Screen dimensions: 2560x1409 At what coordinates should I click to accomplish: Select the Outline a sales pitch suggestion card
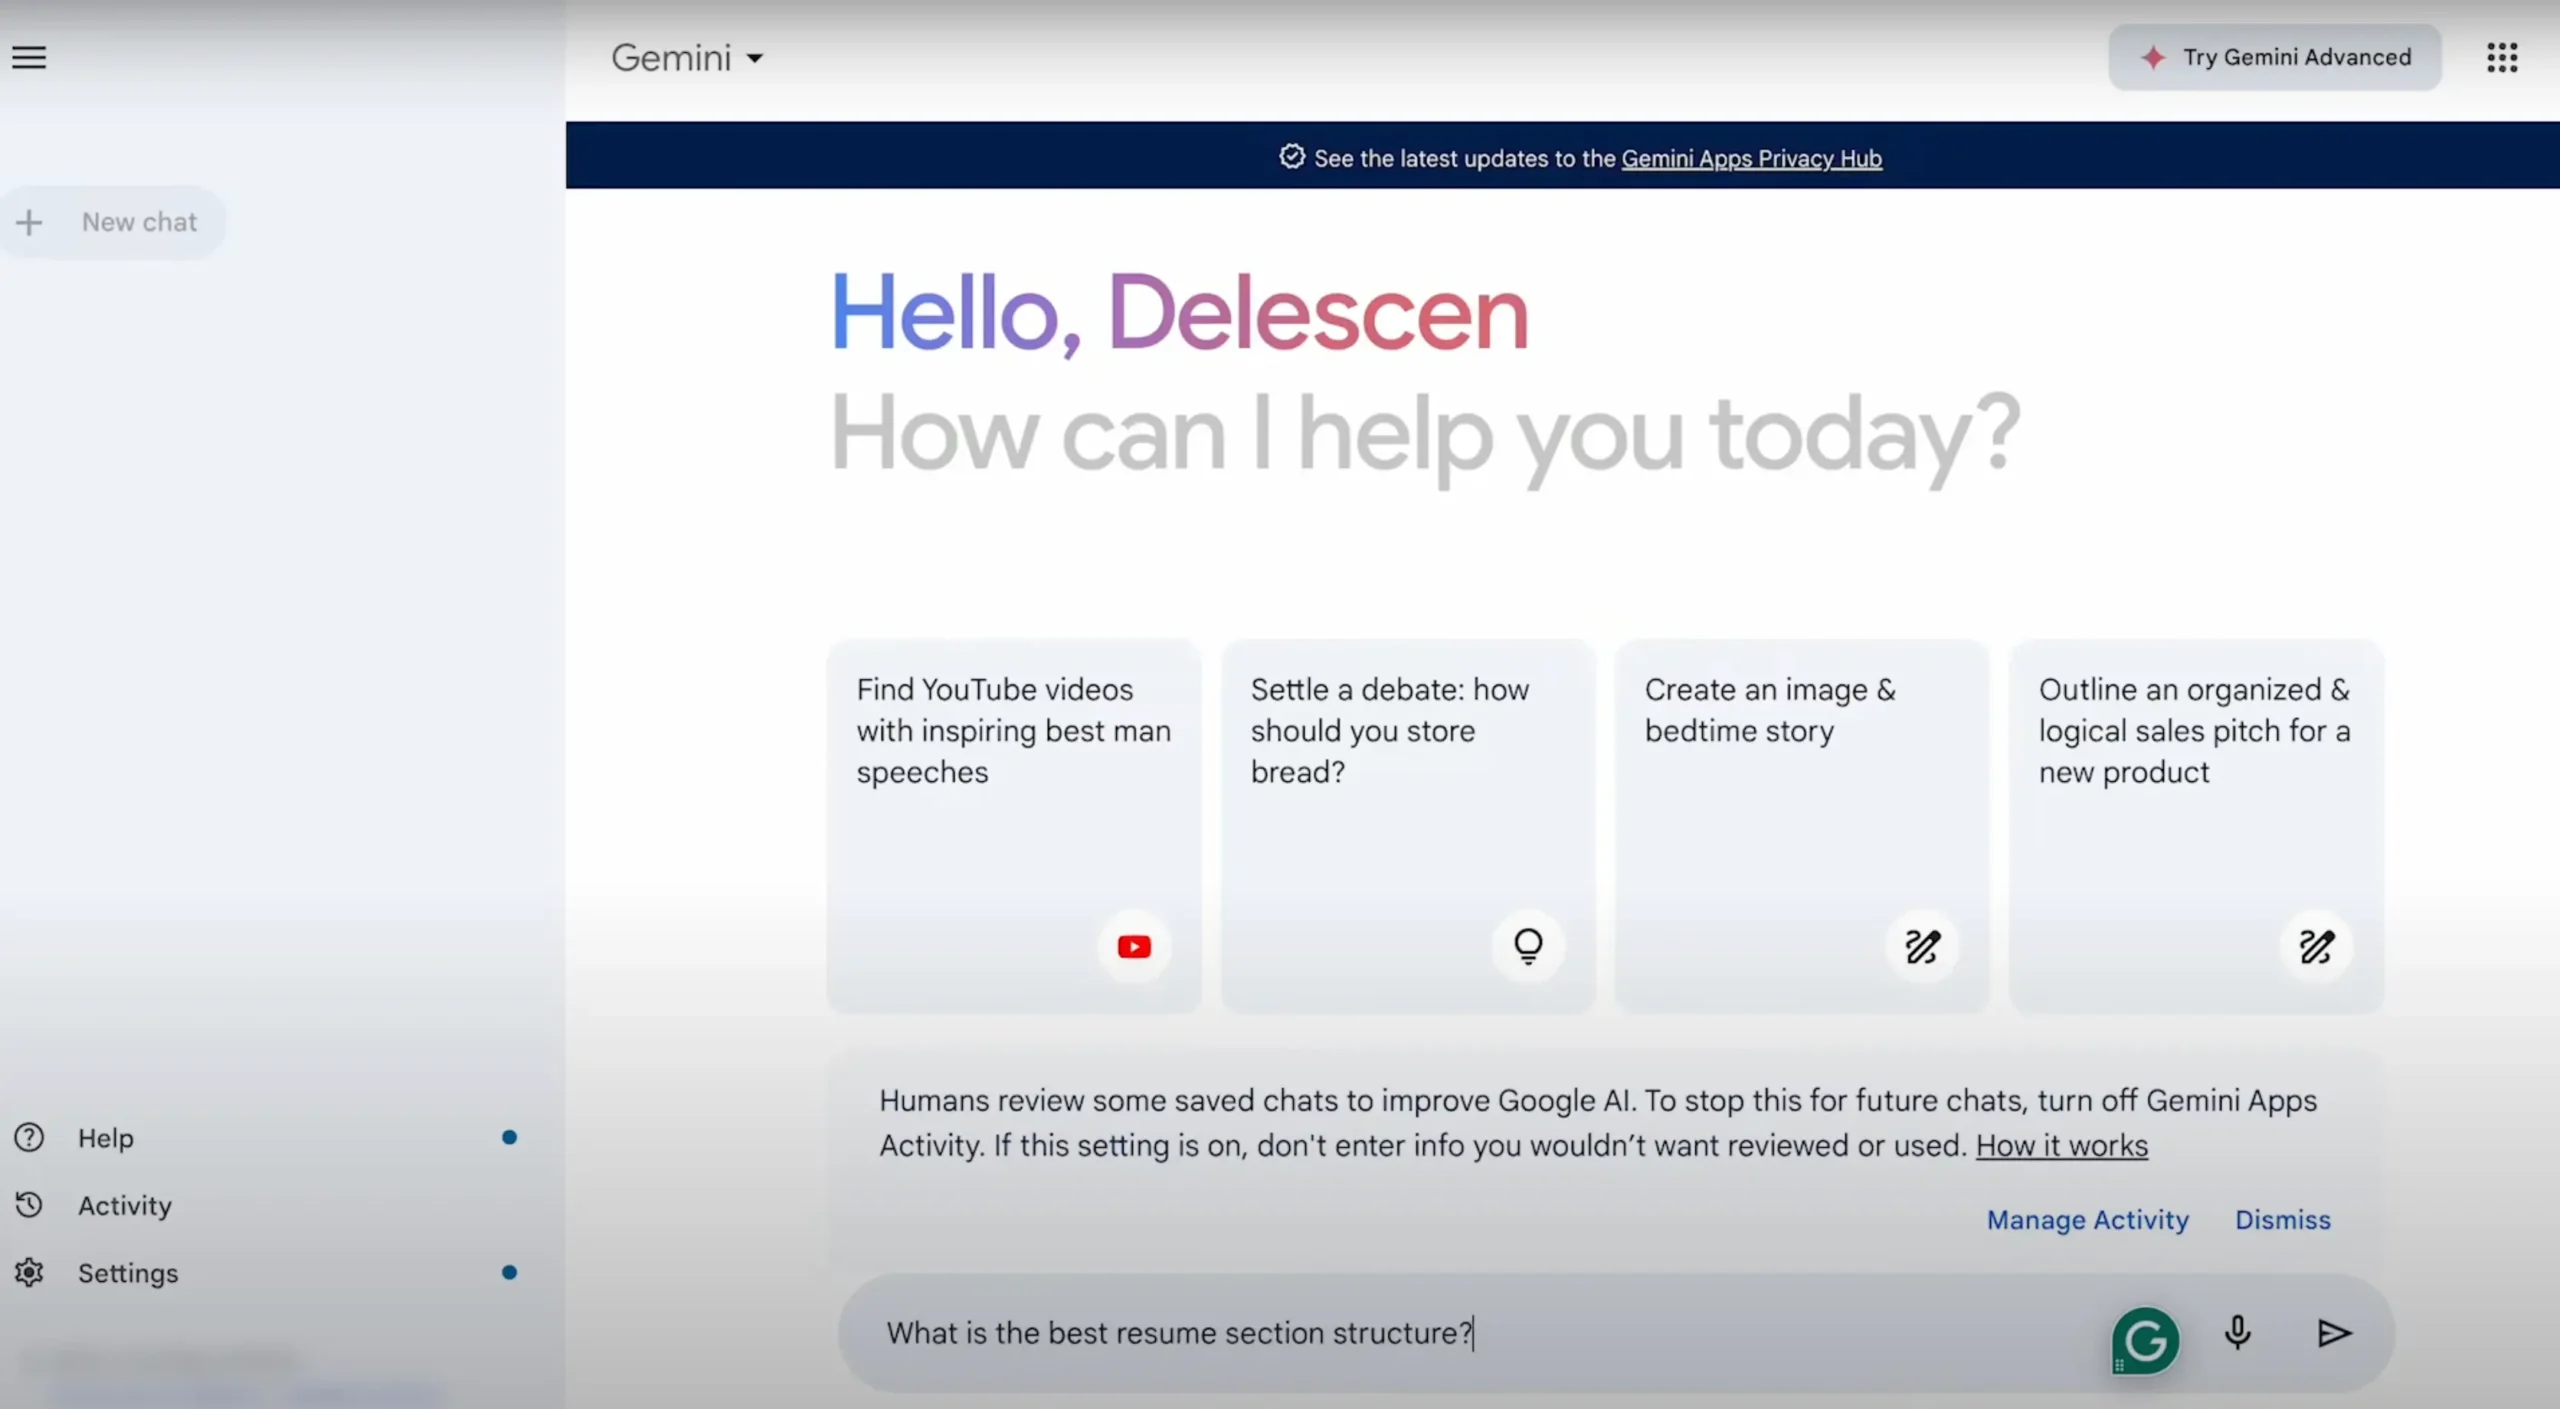tap(2196, 826)
